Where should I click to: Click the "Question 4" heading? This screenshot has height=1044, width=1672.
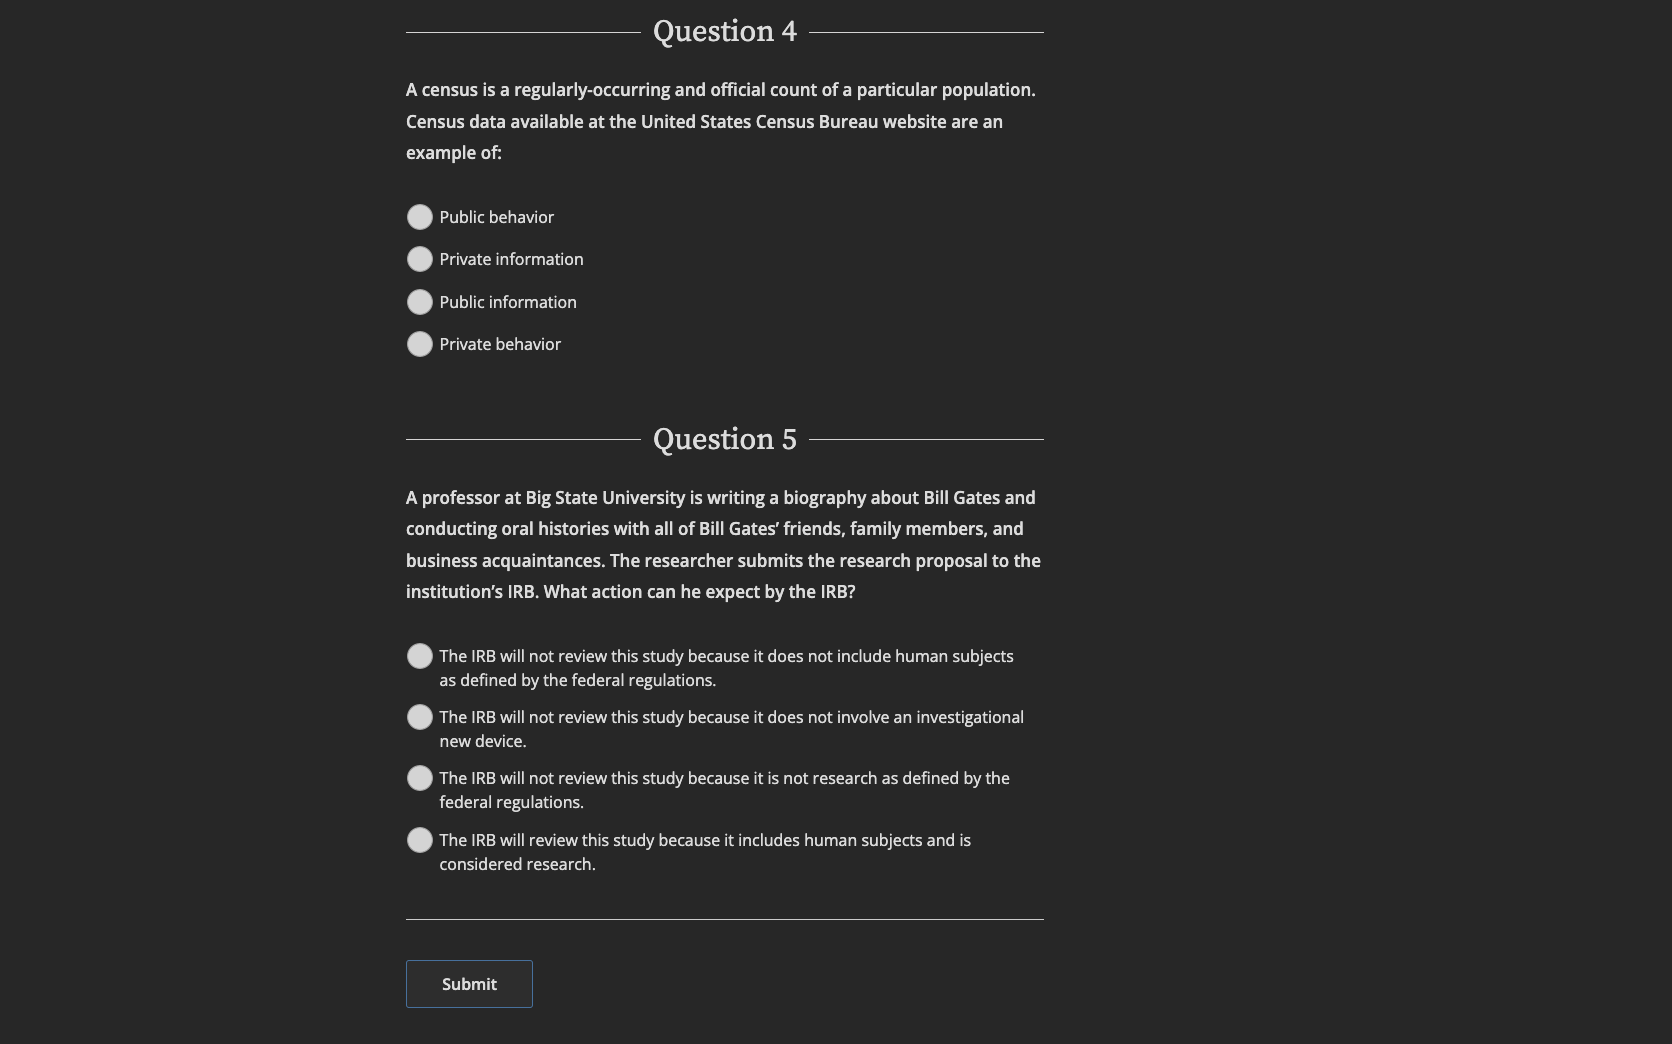point(724,31)
